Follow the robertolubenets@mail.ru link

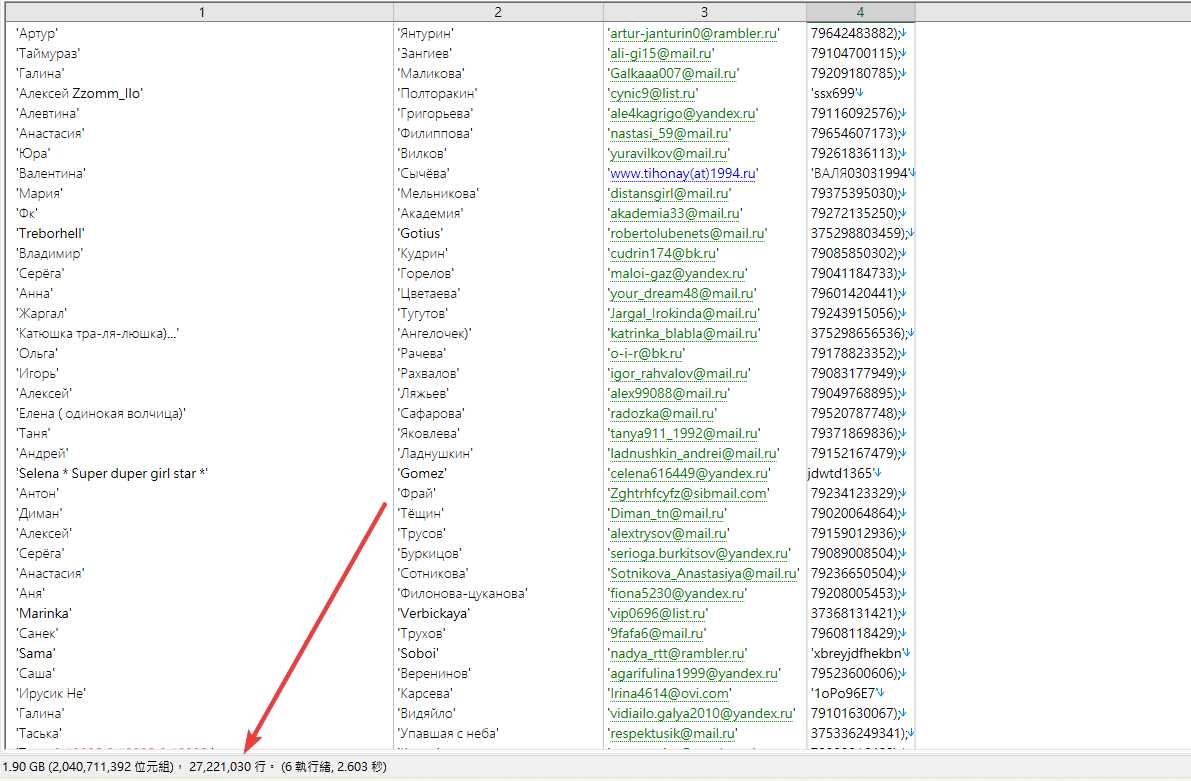(x=687, y=233)
